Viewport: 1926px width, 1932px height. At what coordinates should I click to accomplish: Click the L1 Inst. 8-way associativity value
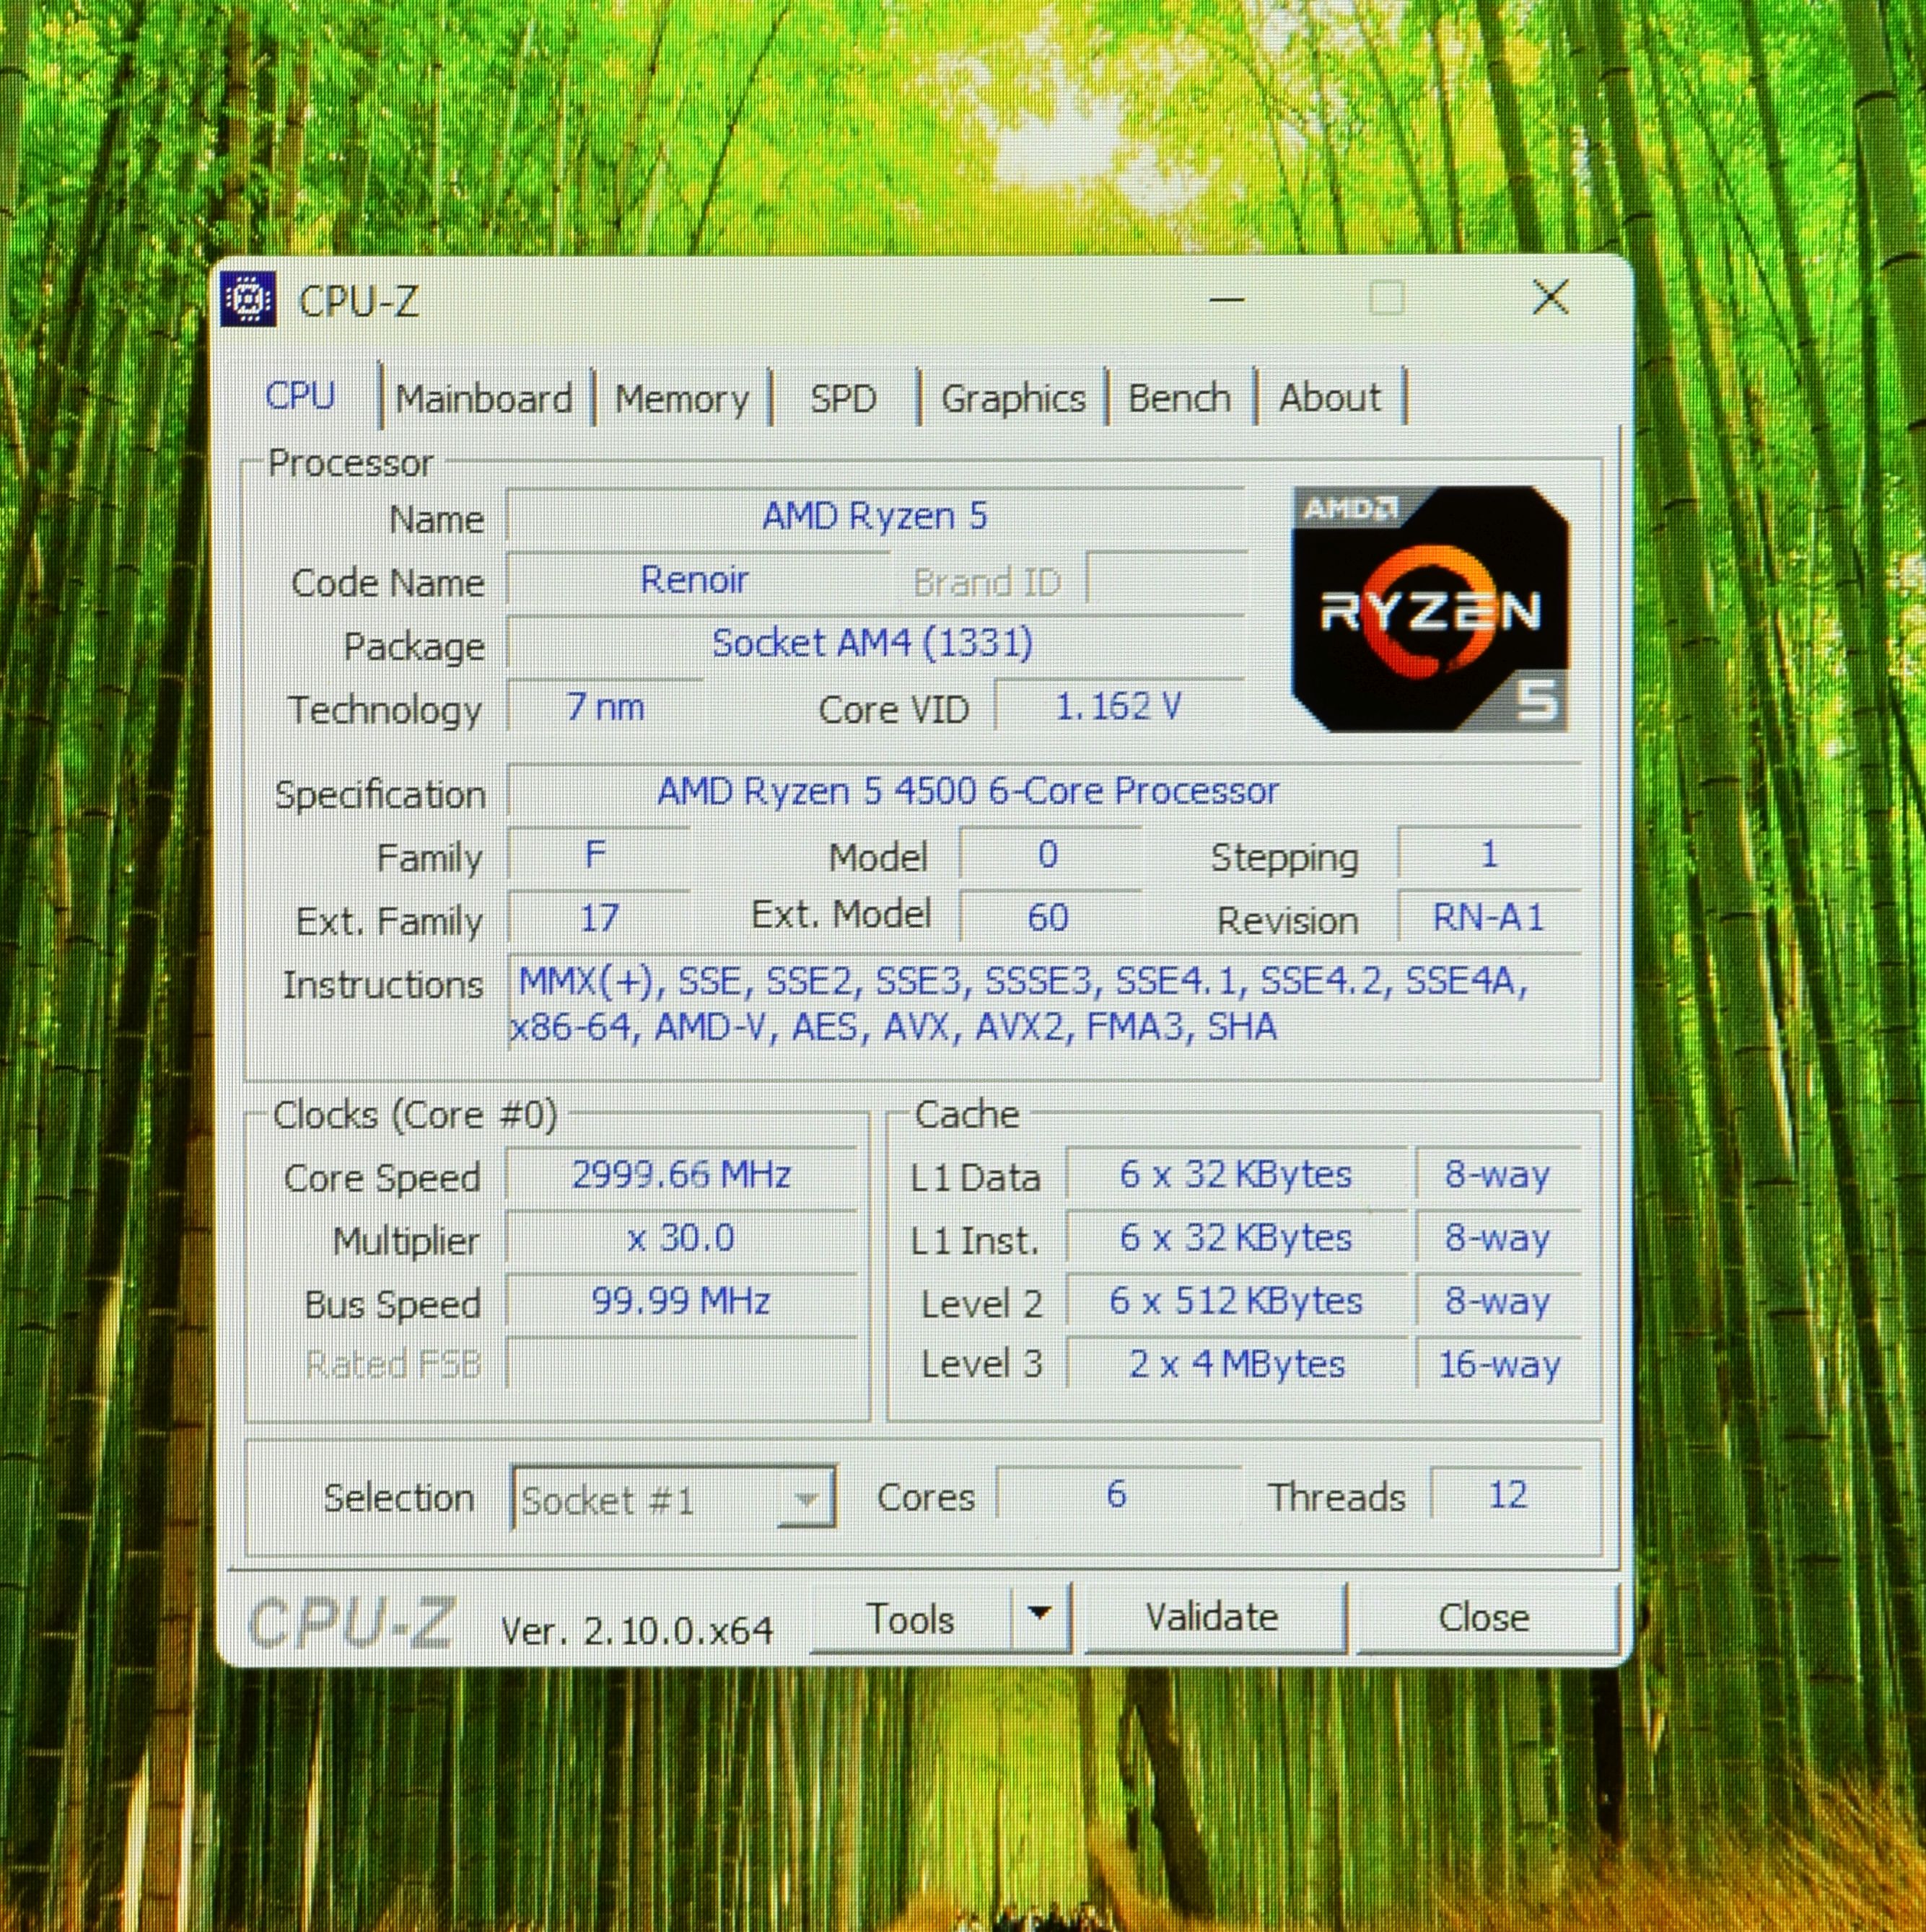click(1498, 1239)
